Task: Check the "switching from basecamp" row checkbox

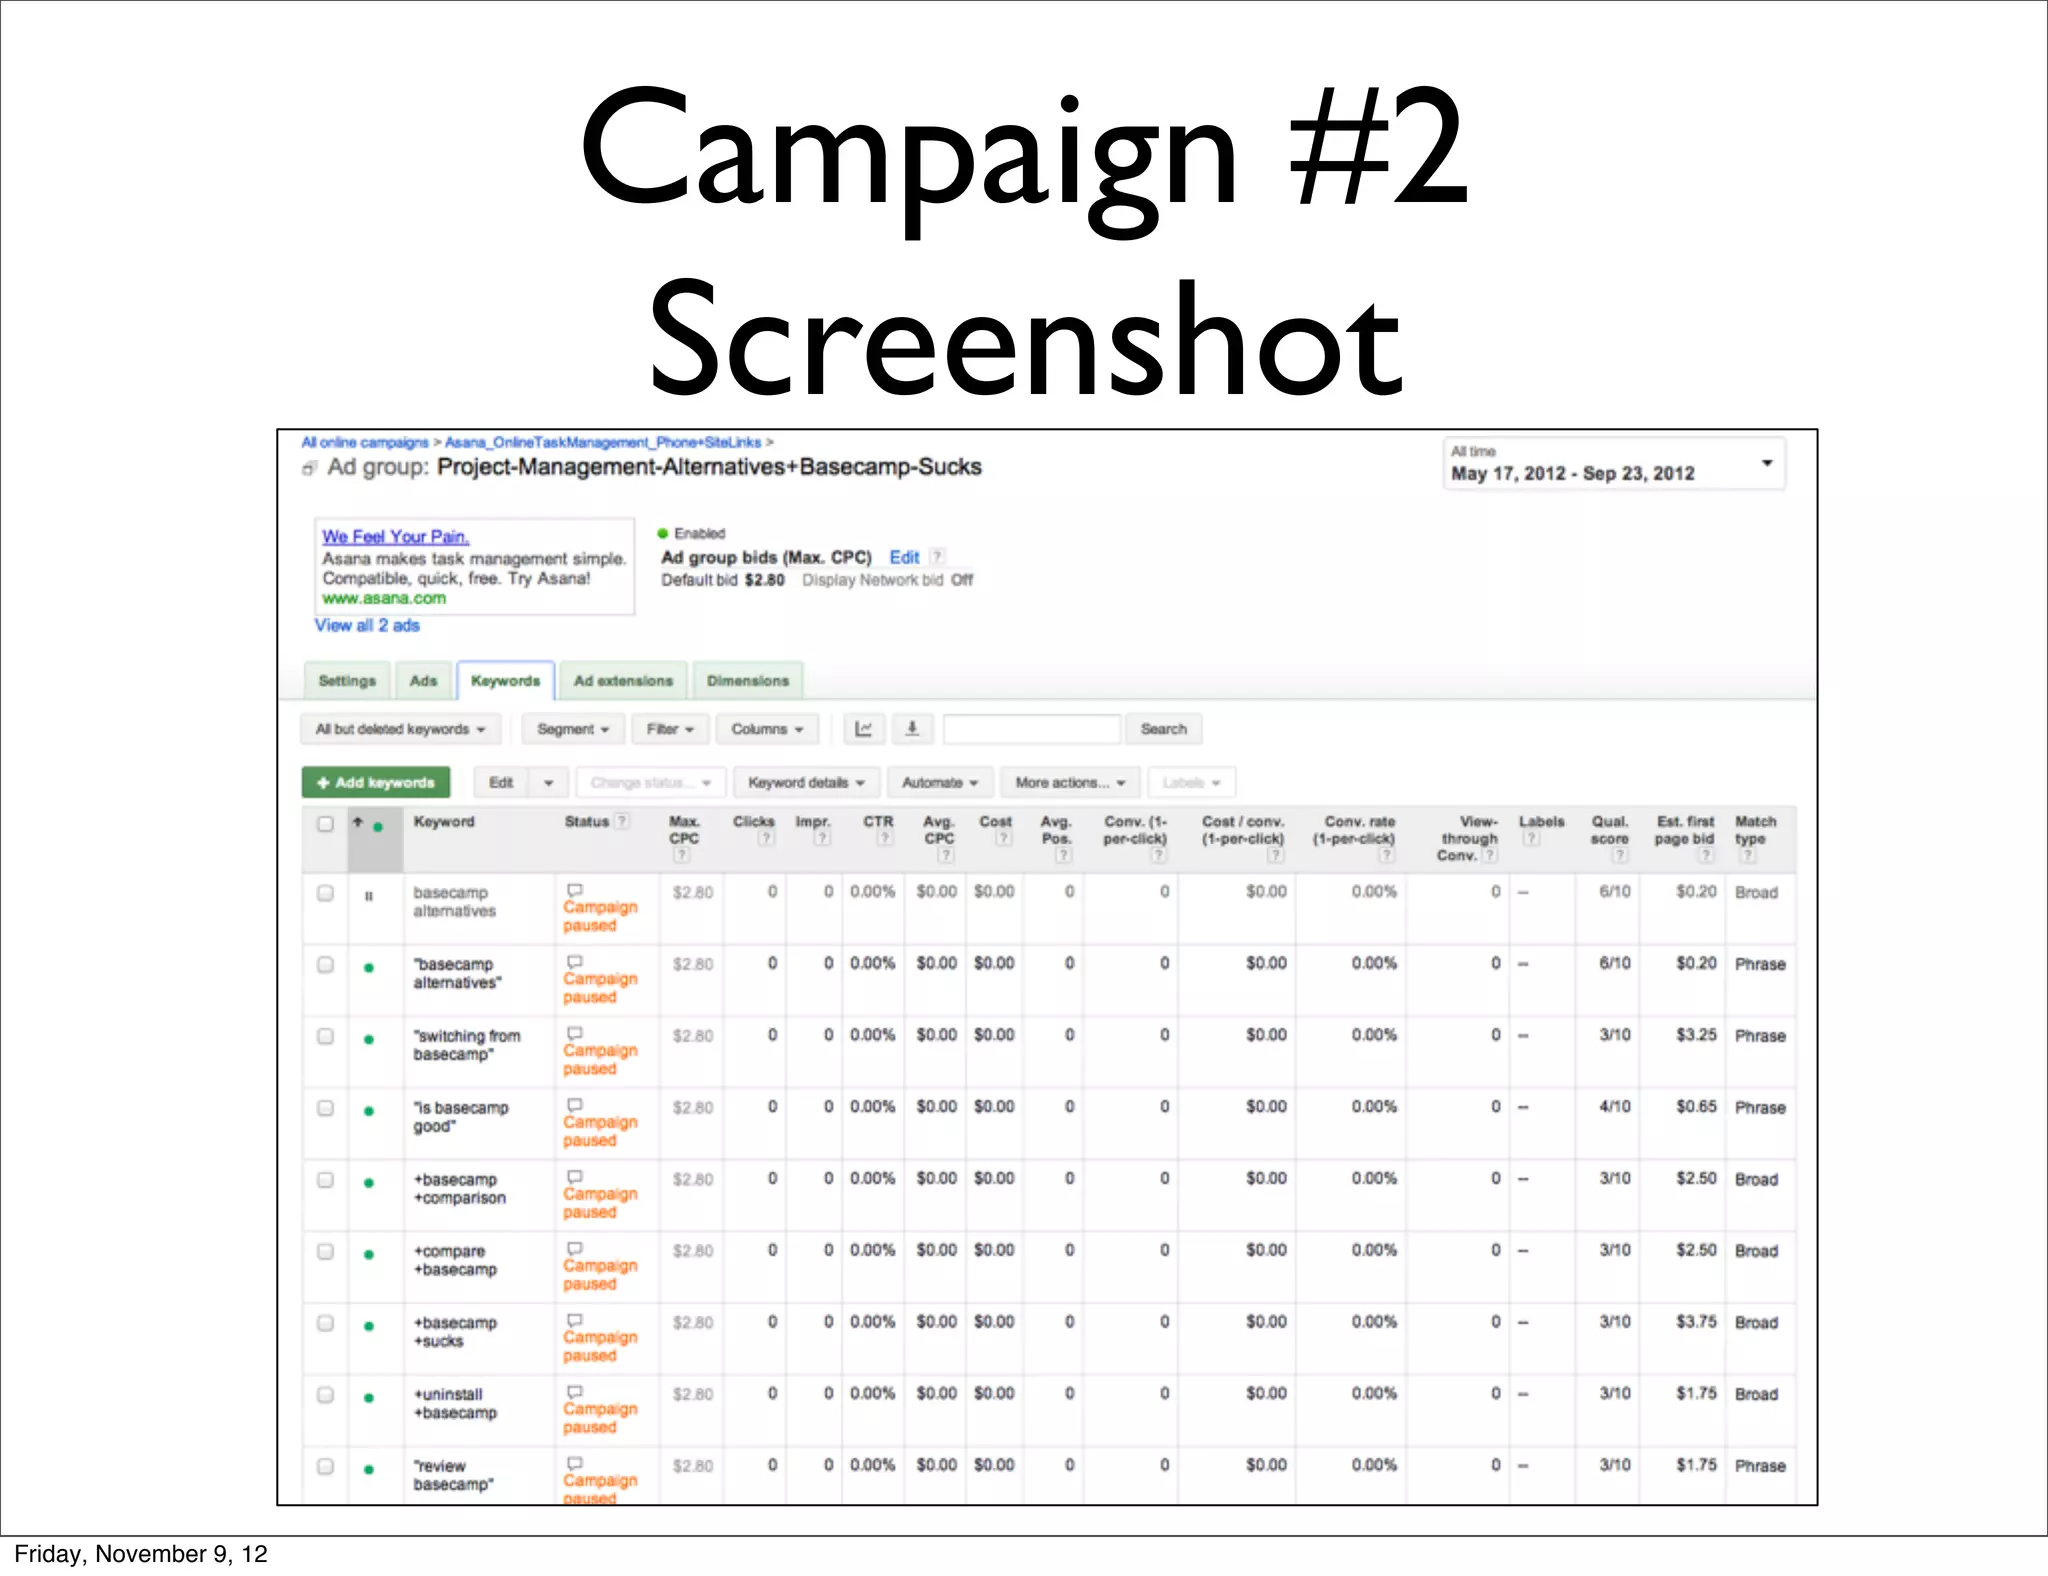Action: (x=325, y=1036)
